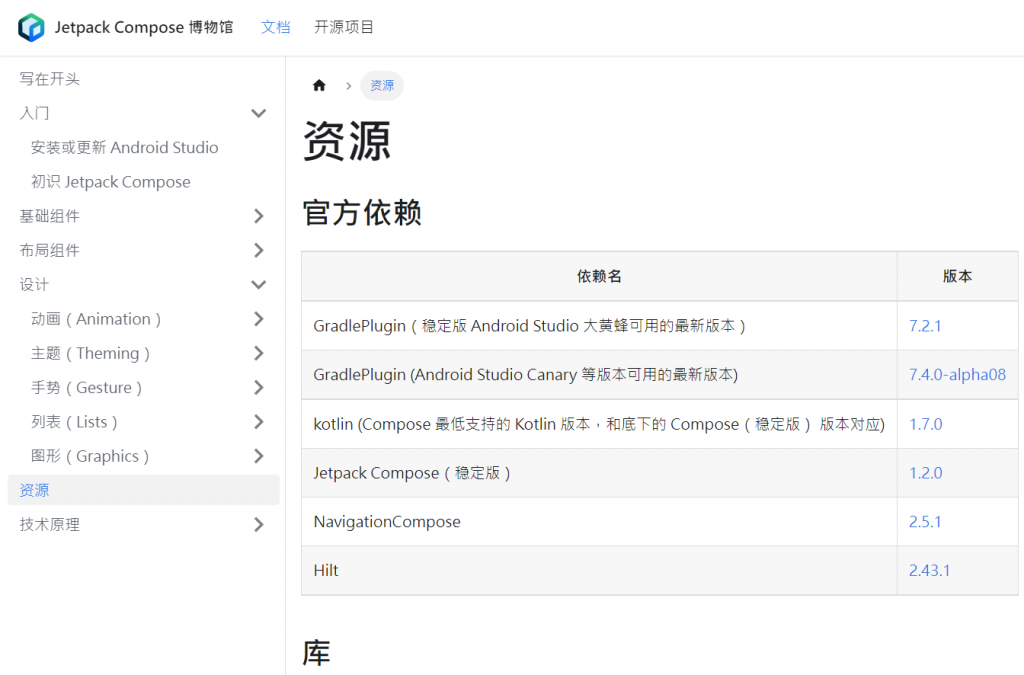This screenshot has width=1024, height=675.
Task: Open NavigationCompose version 2.5.1 link
Action: point(925,522)
